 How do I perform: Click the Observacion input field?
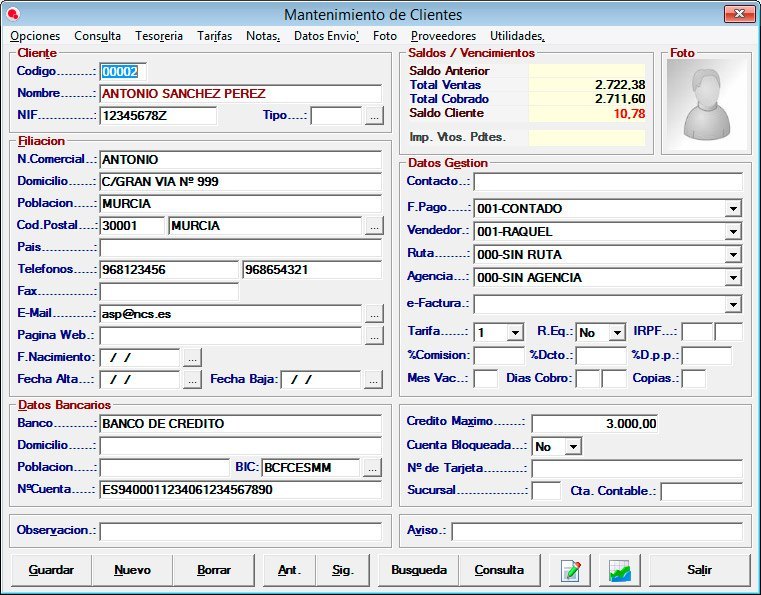click(x=240, y=531)
